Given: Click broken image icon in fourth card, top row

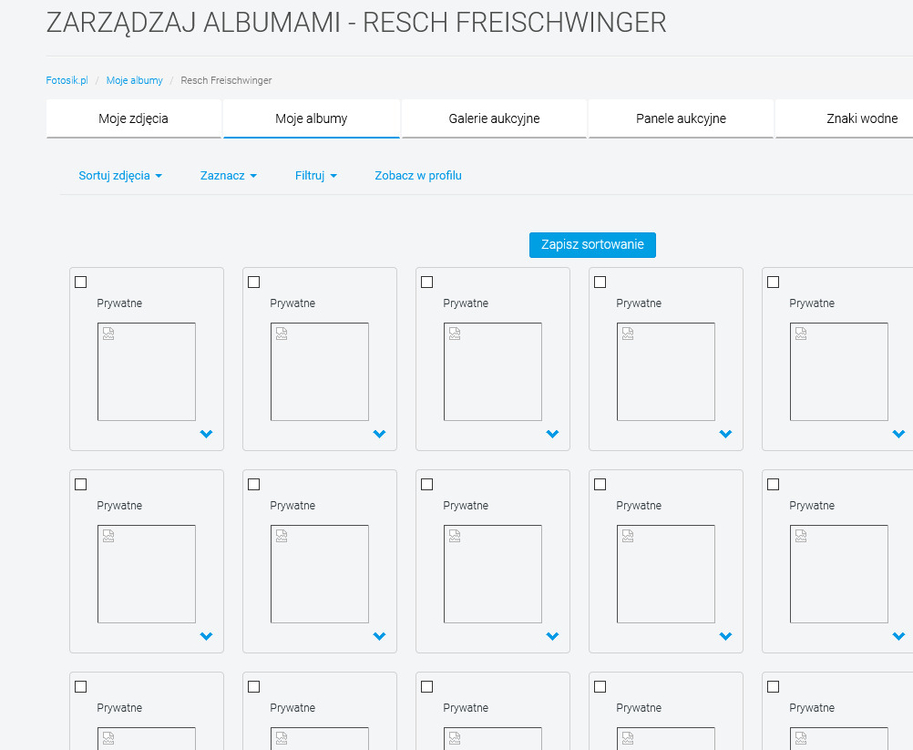Looking at the screenshot, I should click(627, 335).
